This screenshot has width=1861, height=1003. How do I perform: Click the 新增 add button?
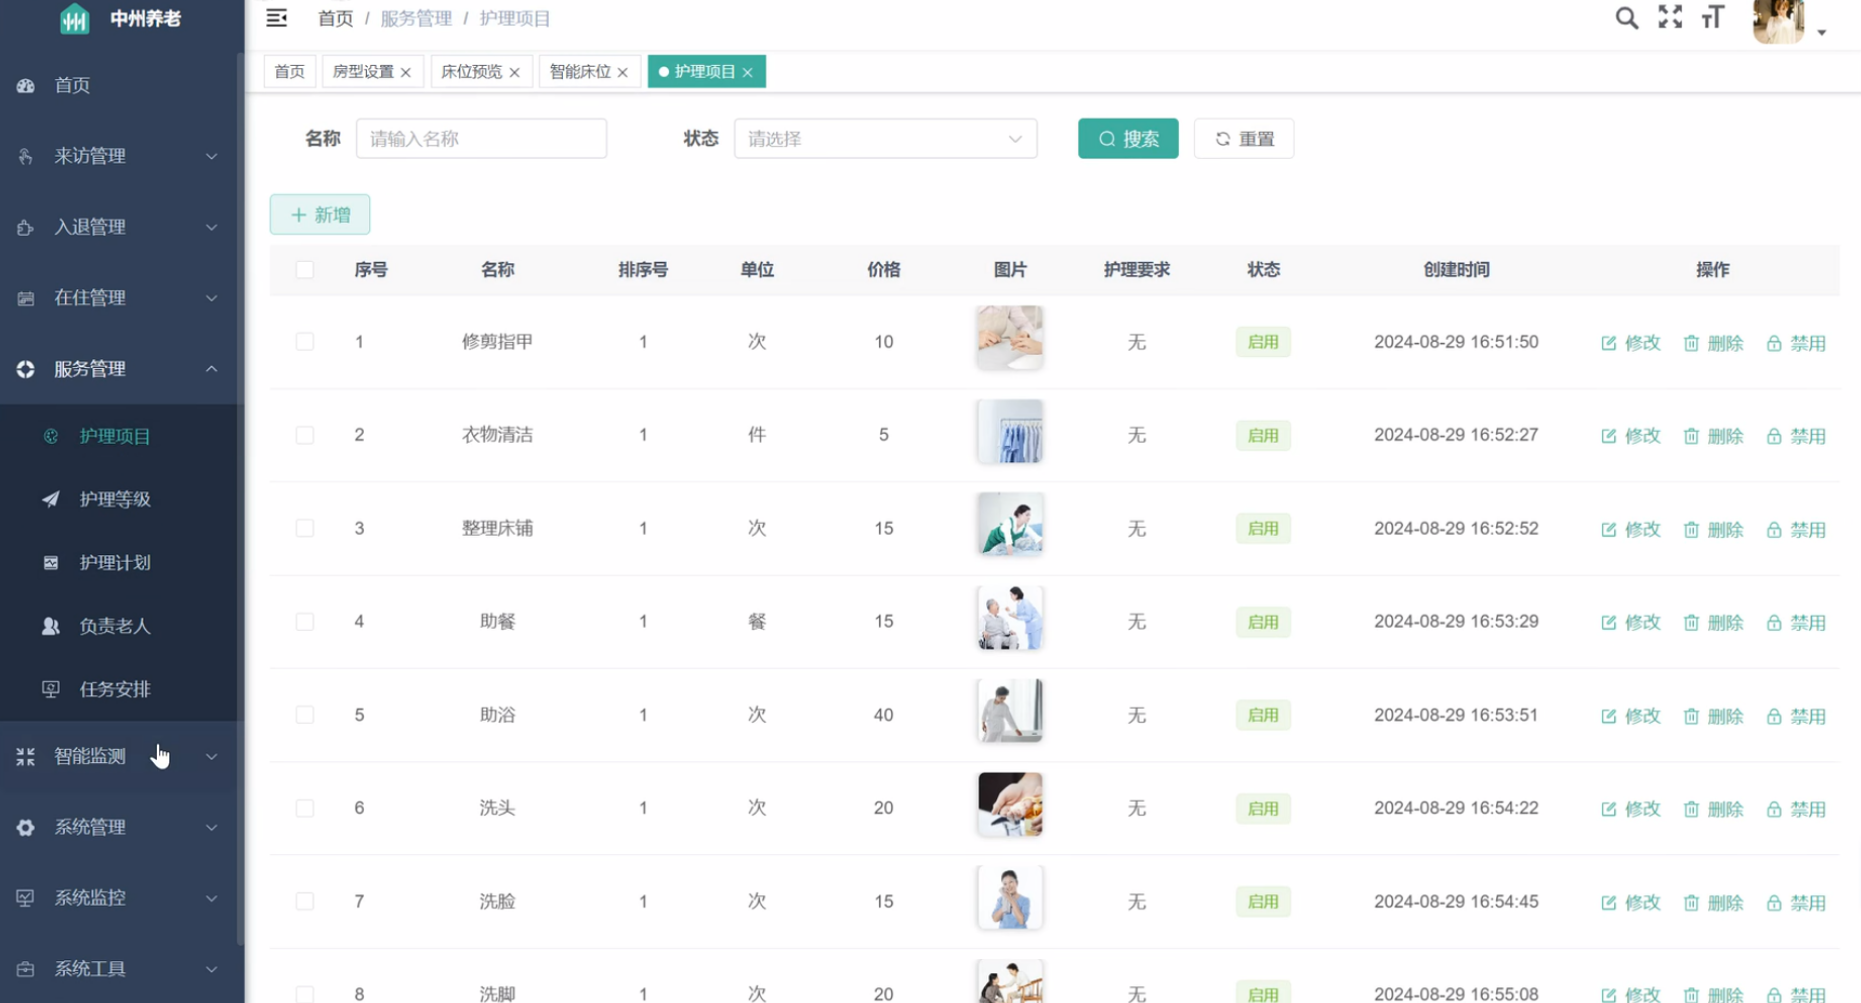coord(320,215)
